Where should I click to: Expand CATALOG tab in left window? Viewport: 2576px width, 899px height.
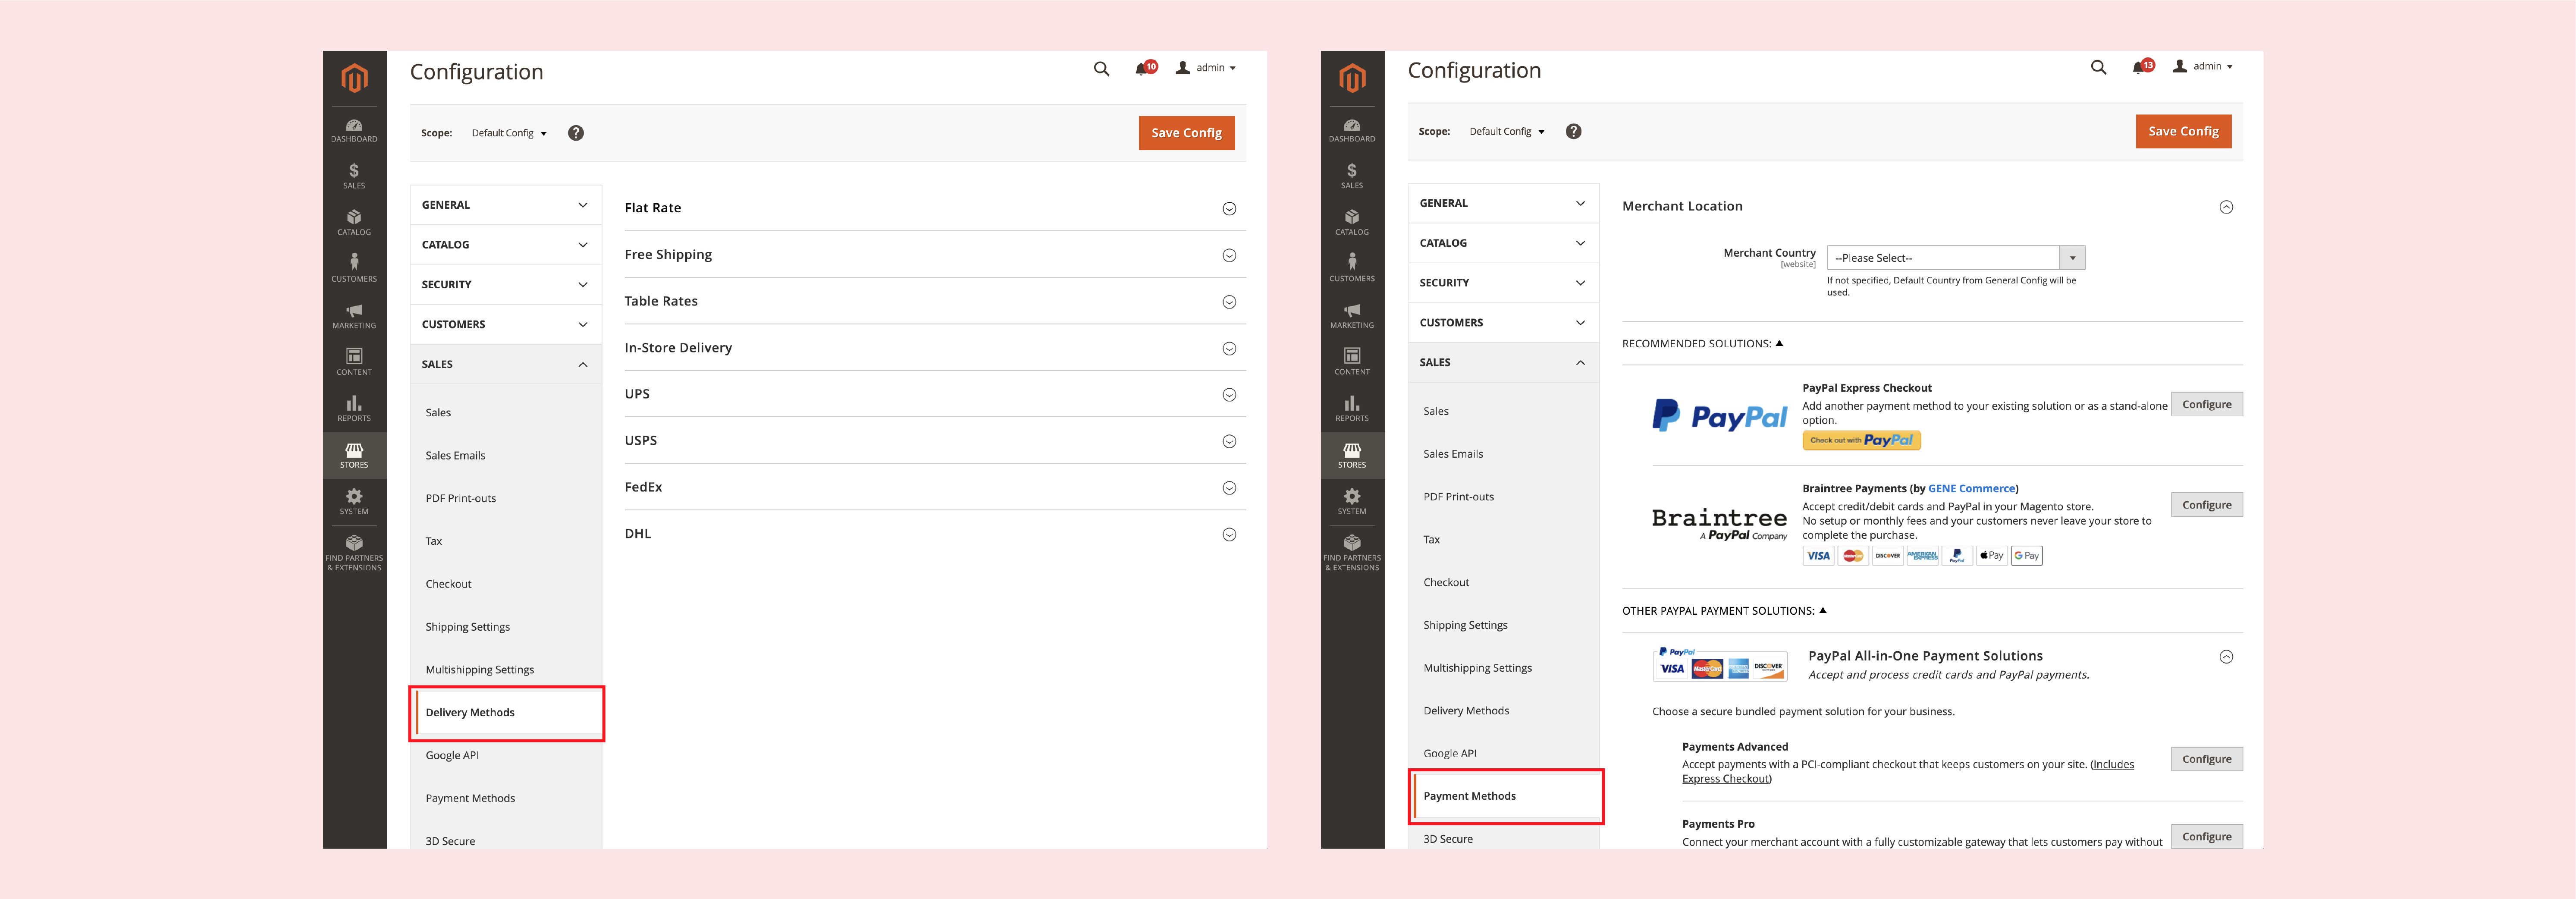click(506, 245)
